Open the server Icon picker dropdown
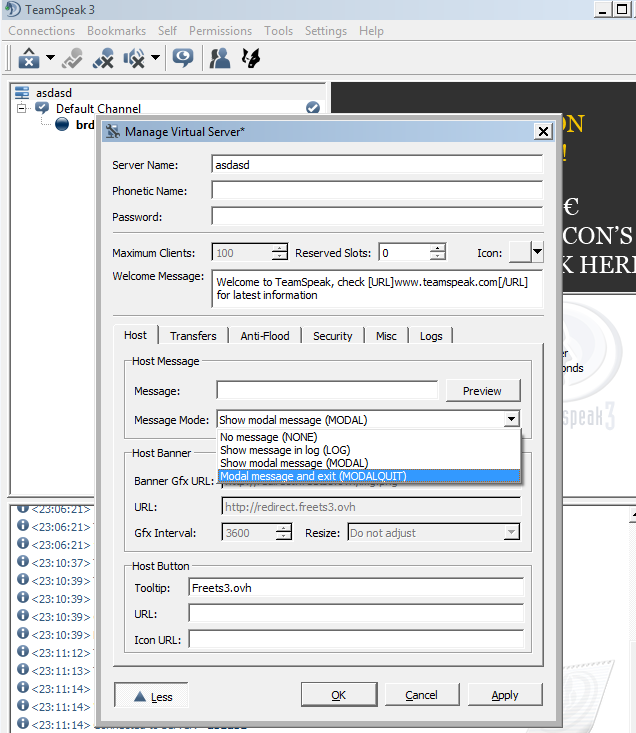 (537, 252)
